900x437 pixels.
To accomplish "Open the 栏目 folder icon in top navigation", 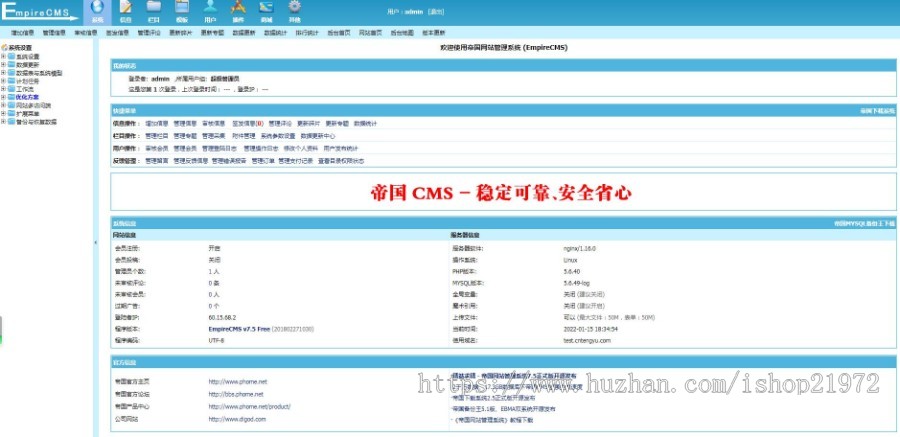I will [154, 7].
